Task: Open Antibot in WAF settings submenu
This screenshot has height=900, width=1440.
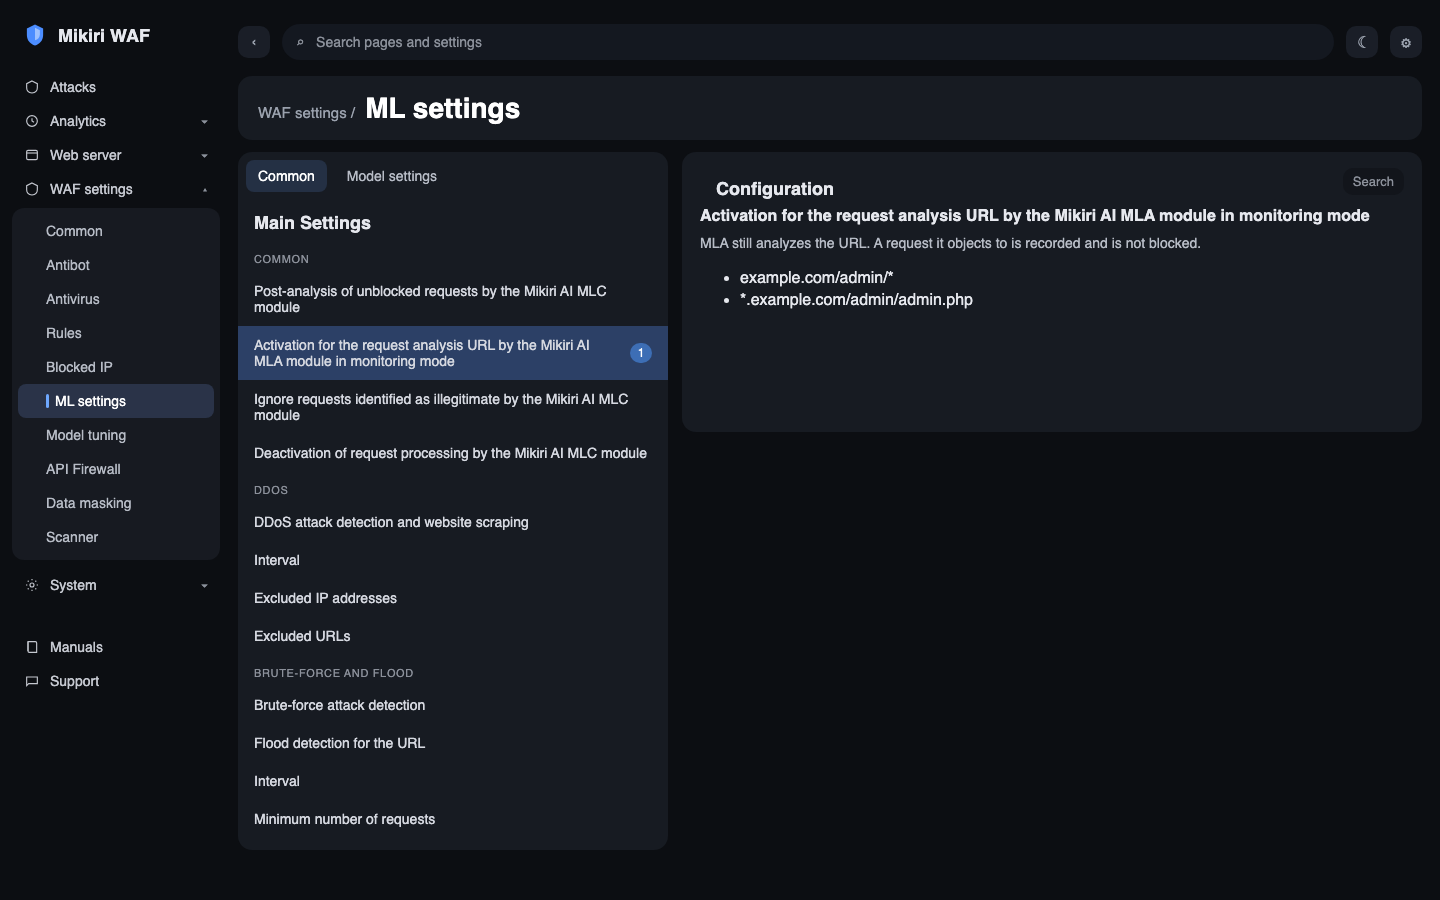Action: click(x=116, y=265)
